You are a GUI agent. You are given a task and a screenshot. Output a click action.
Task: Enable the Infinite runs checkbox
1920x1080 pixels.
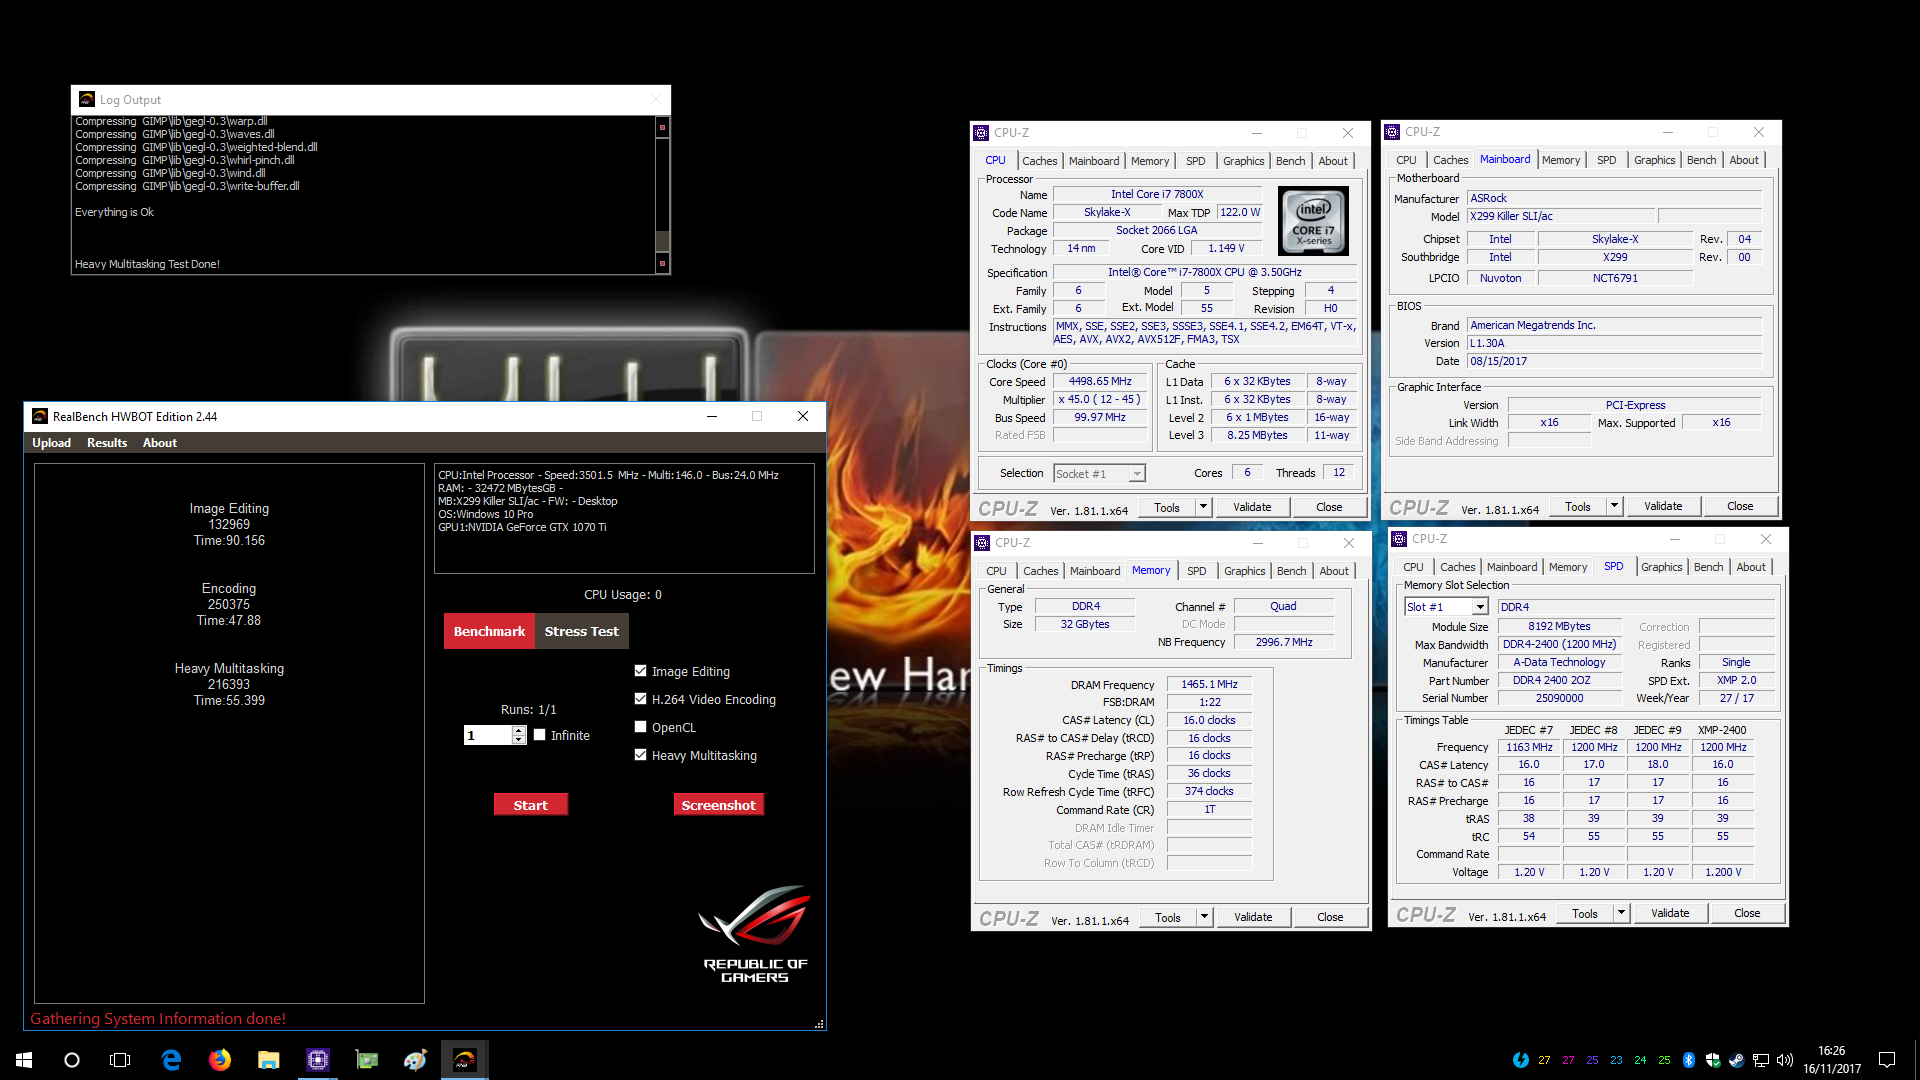tap(540, 735)
